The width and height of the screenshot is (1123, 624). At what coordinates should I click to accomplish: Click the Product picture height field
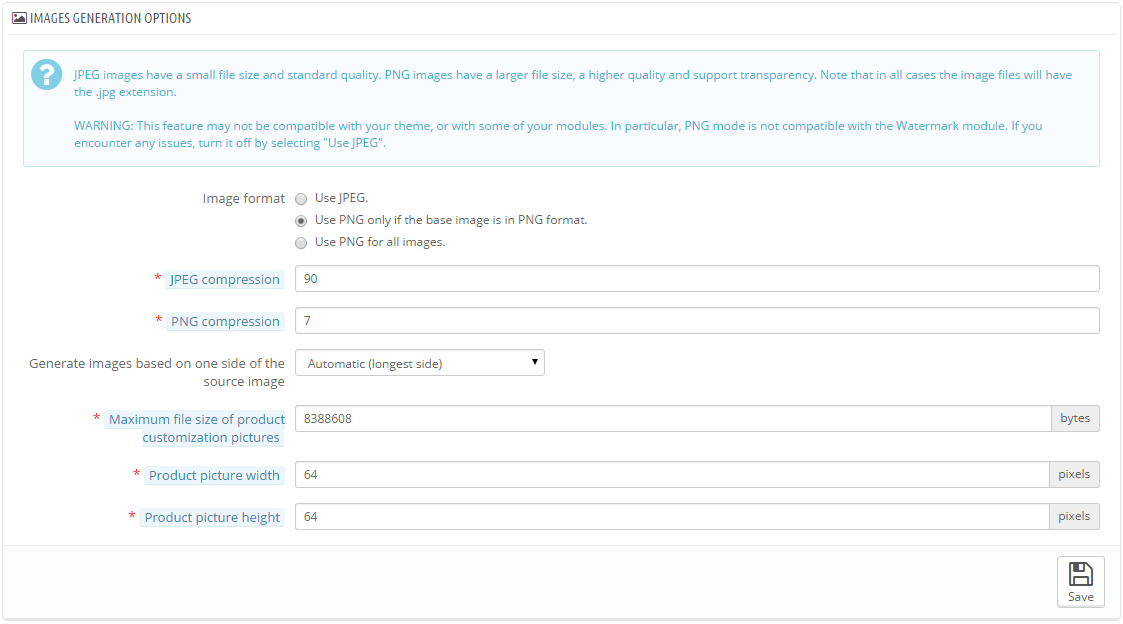[672, 517]
